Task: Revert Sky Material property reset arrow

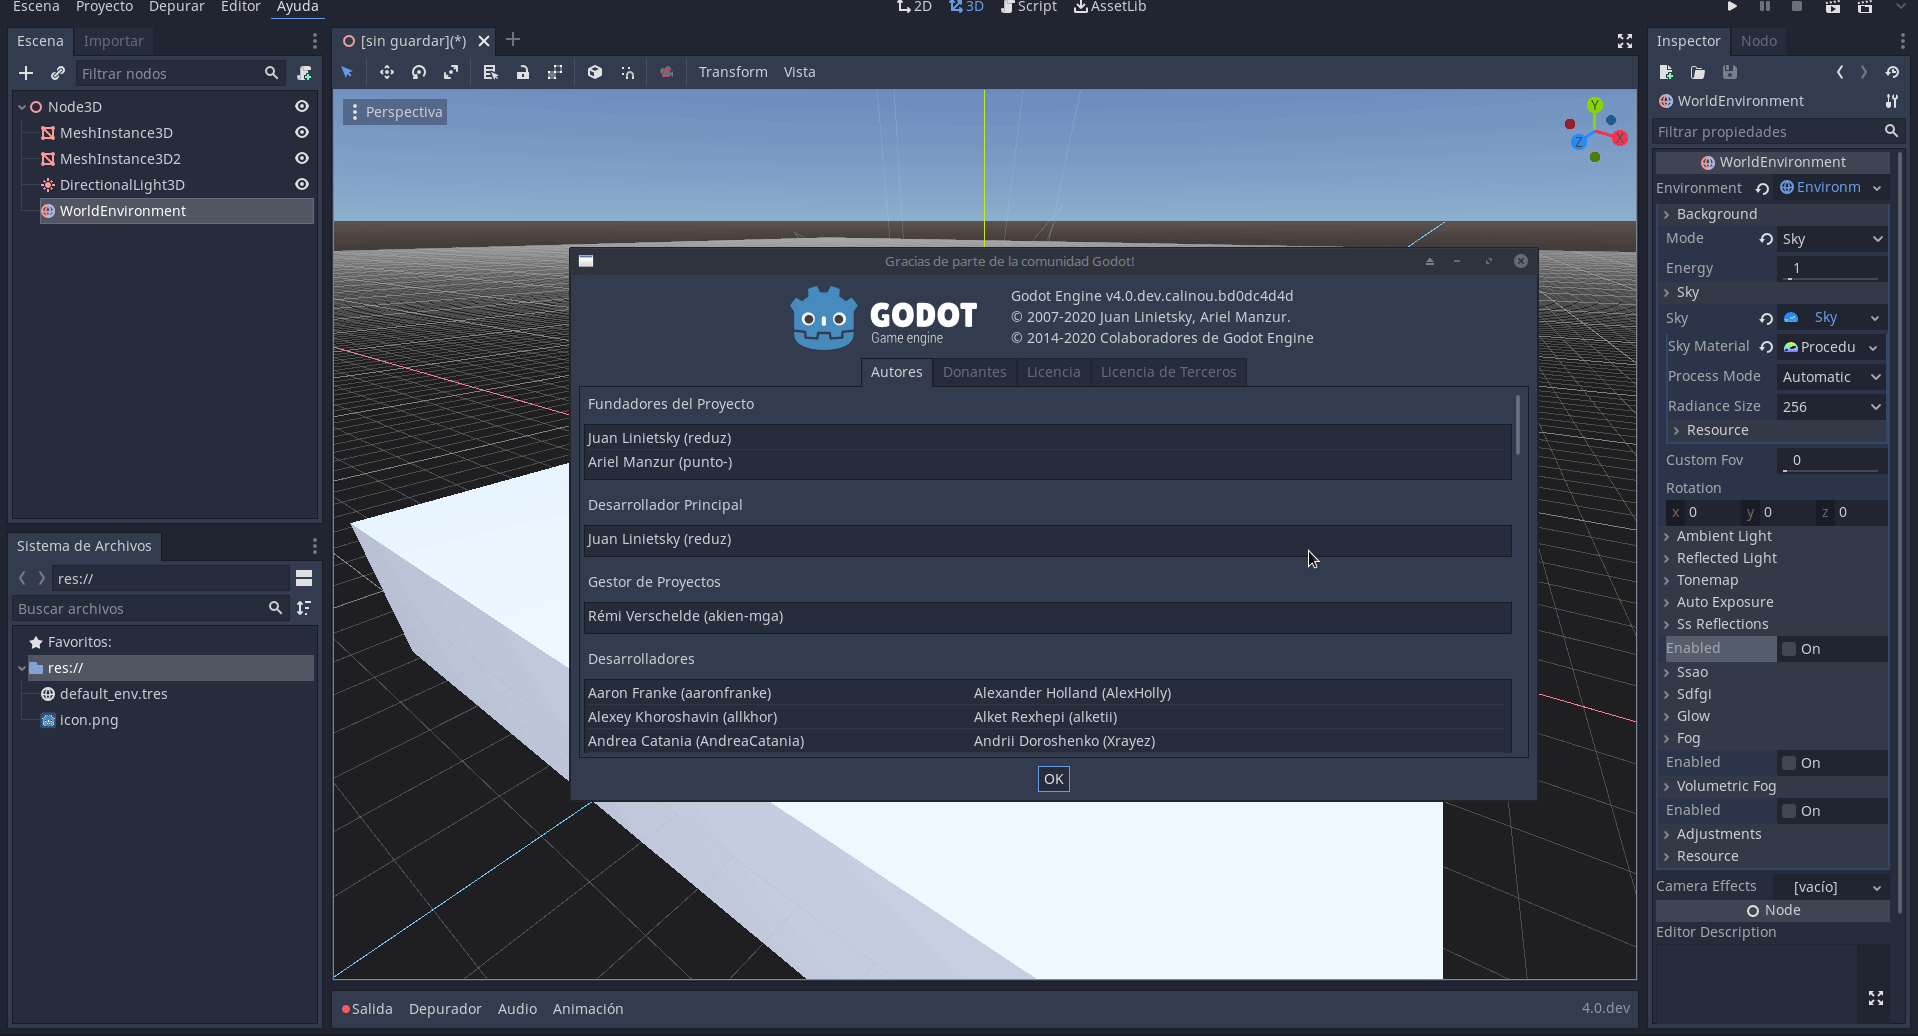Action: [1767, 347]
